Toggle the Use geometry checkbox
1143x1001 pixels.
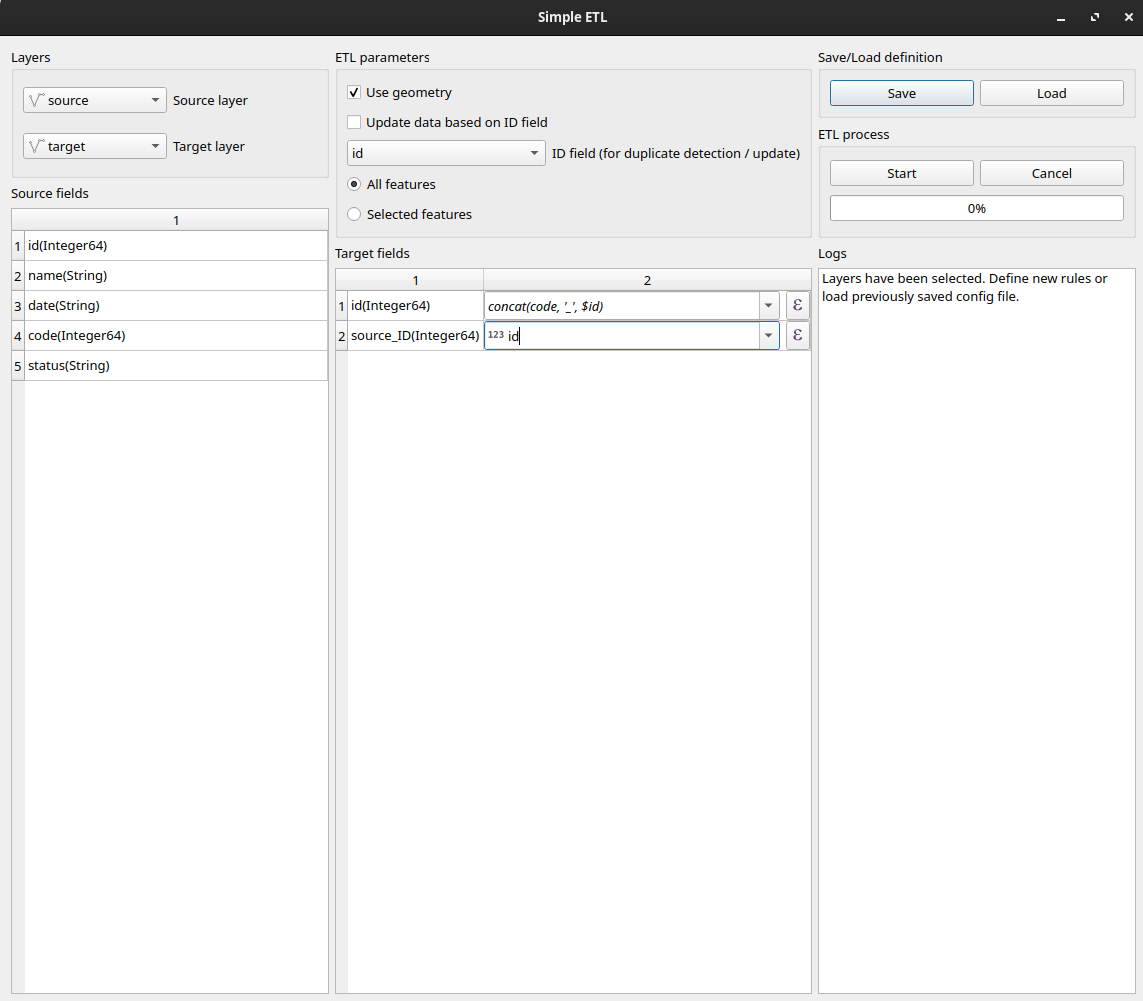tap(354, 93)
